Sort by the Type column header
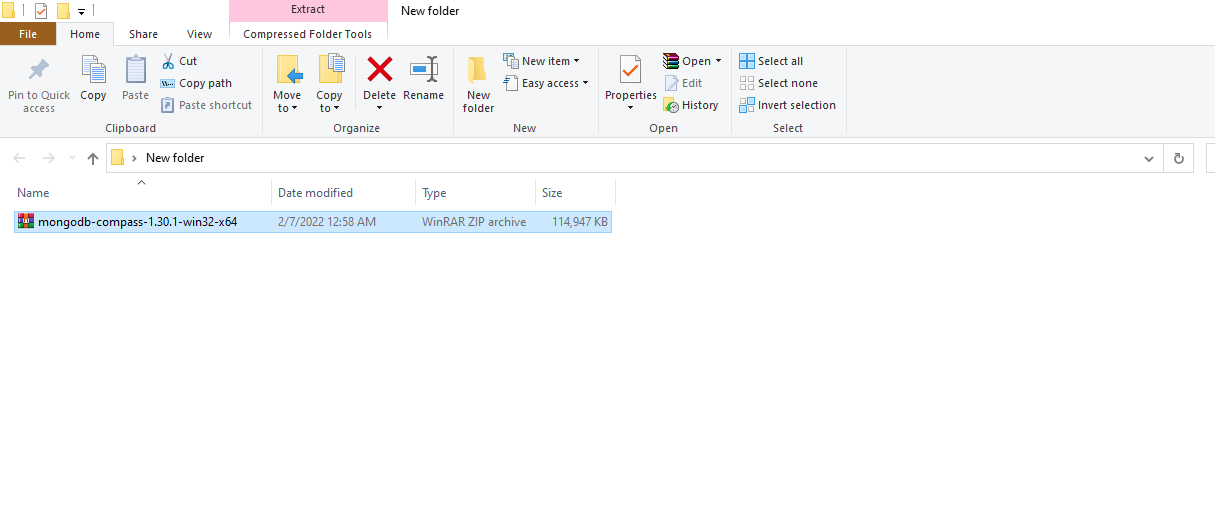Viewport: 1215px width, 521px height. click(x=476, y=193)
